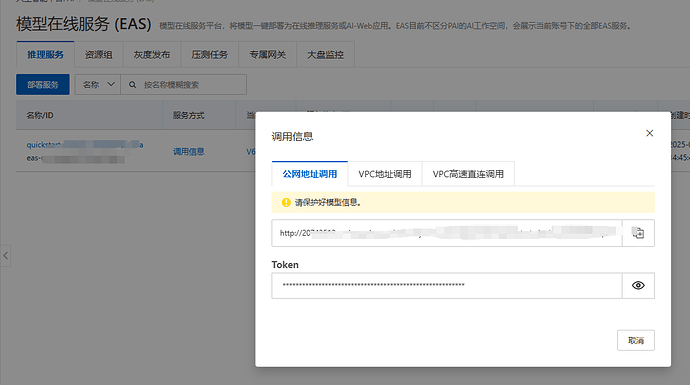Open the quickstart service name link
This screenshot has height=385, width=690.
click(84, 145)
